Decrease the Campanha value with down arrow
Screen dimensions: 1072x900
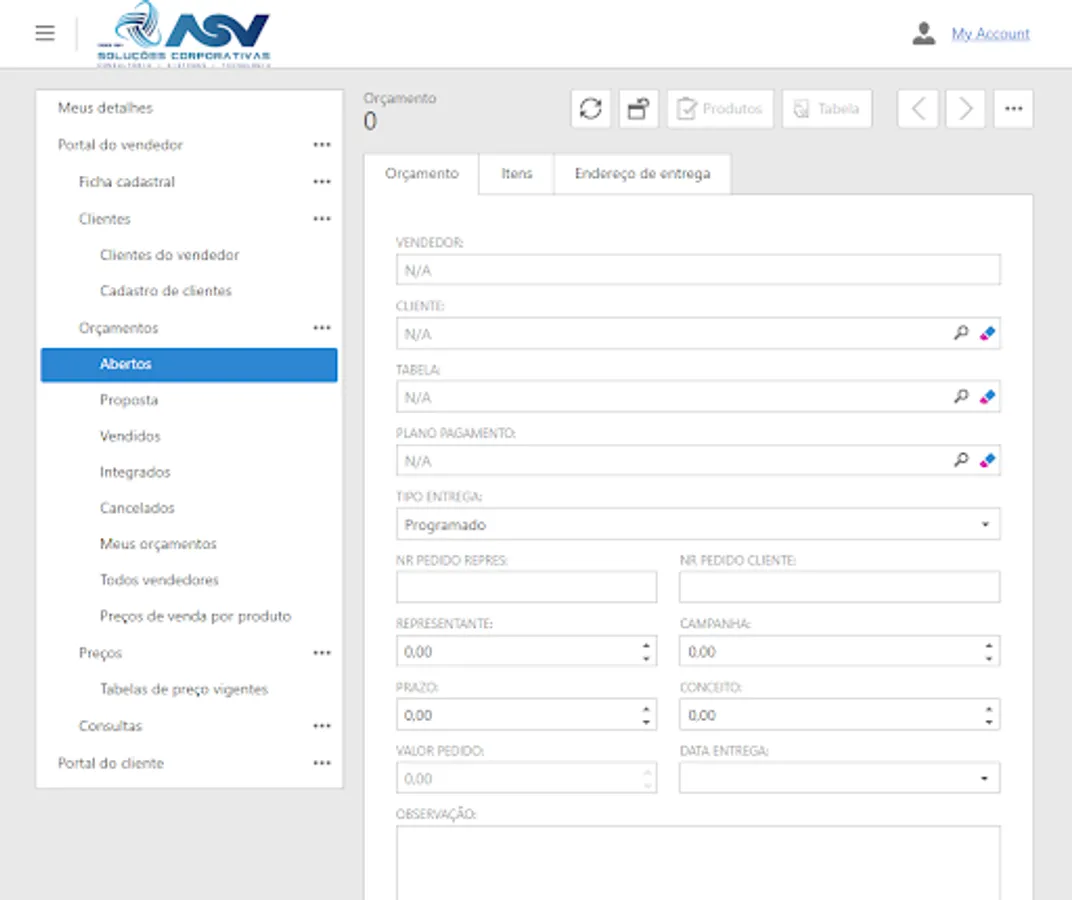[x=989, y=658]
